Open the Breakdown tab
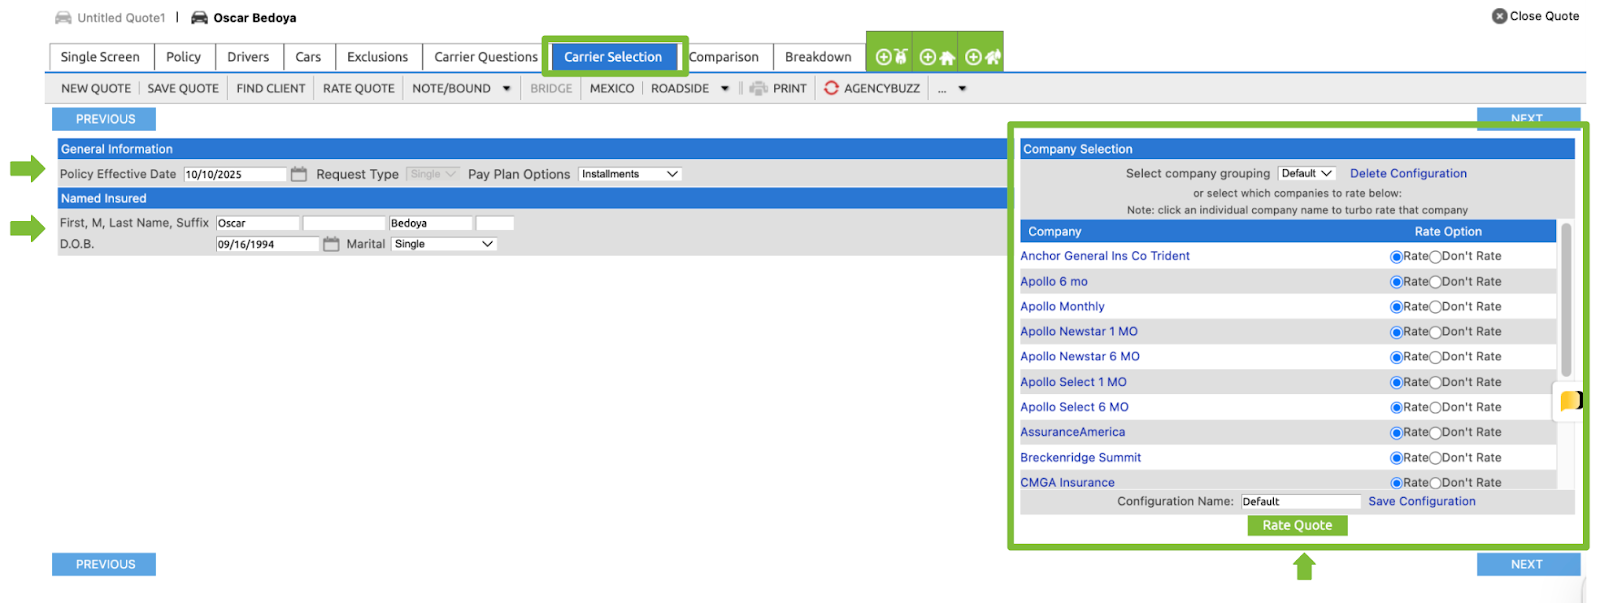 [818, 57]
